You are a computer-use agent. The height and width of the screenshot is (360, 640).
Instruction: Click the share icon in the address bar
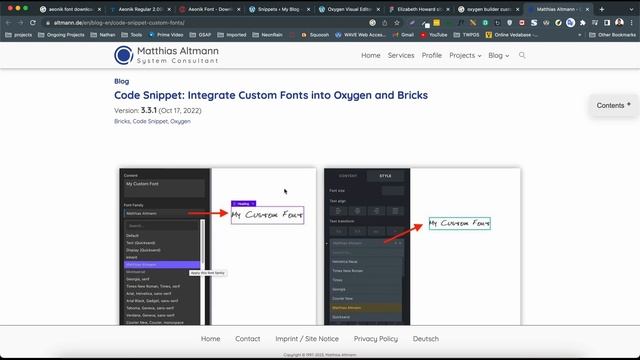click(384, 23)
